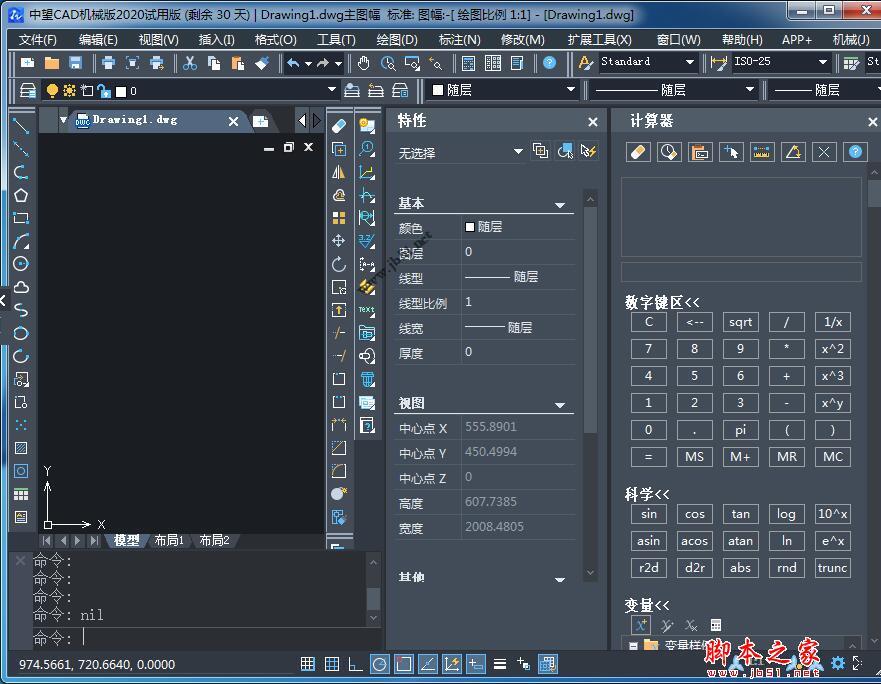
Task: Collapse the 基本 section
Action: (x=560, y=205)
